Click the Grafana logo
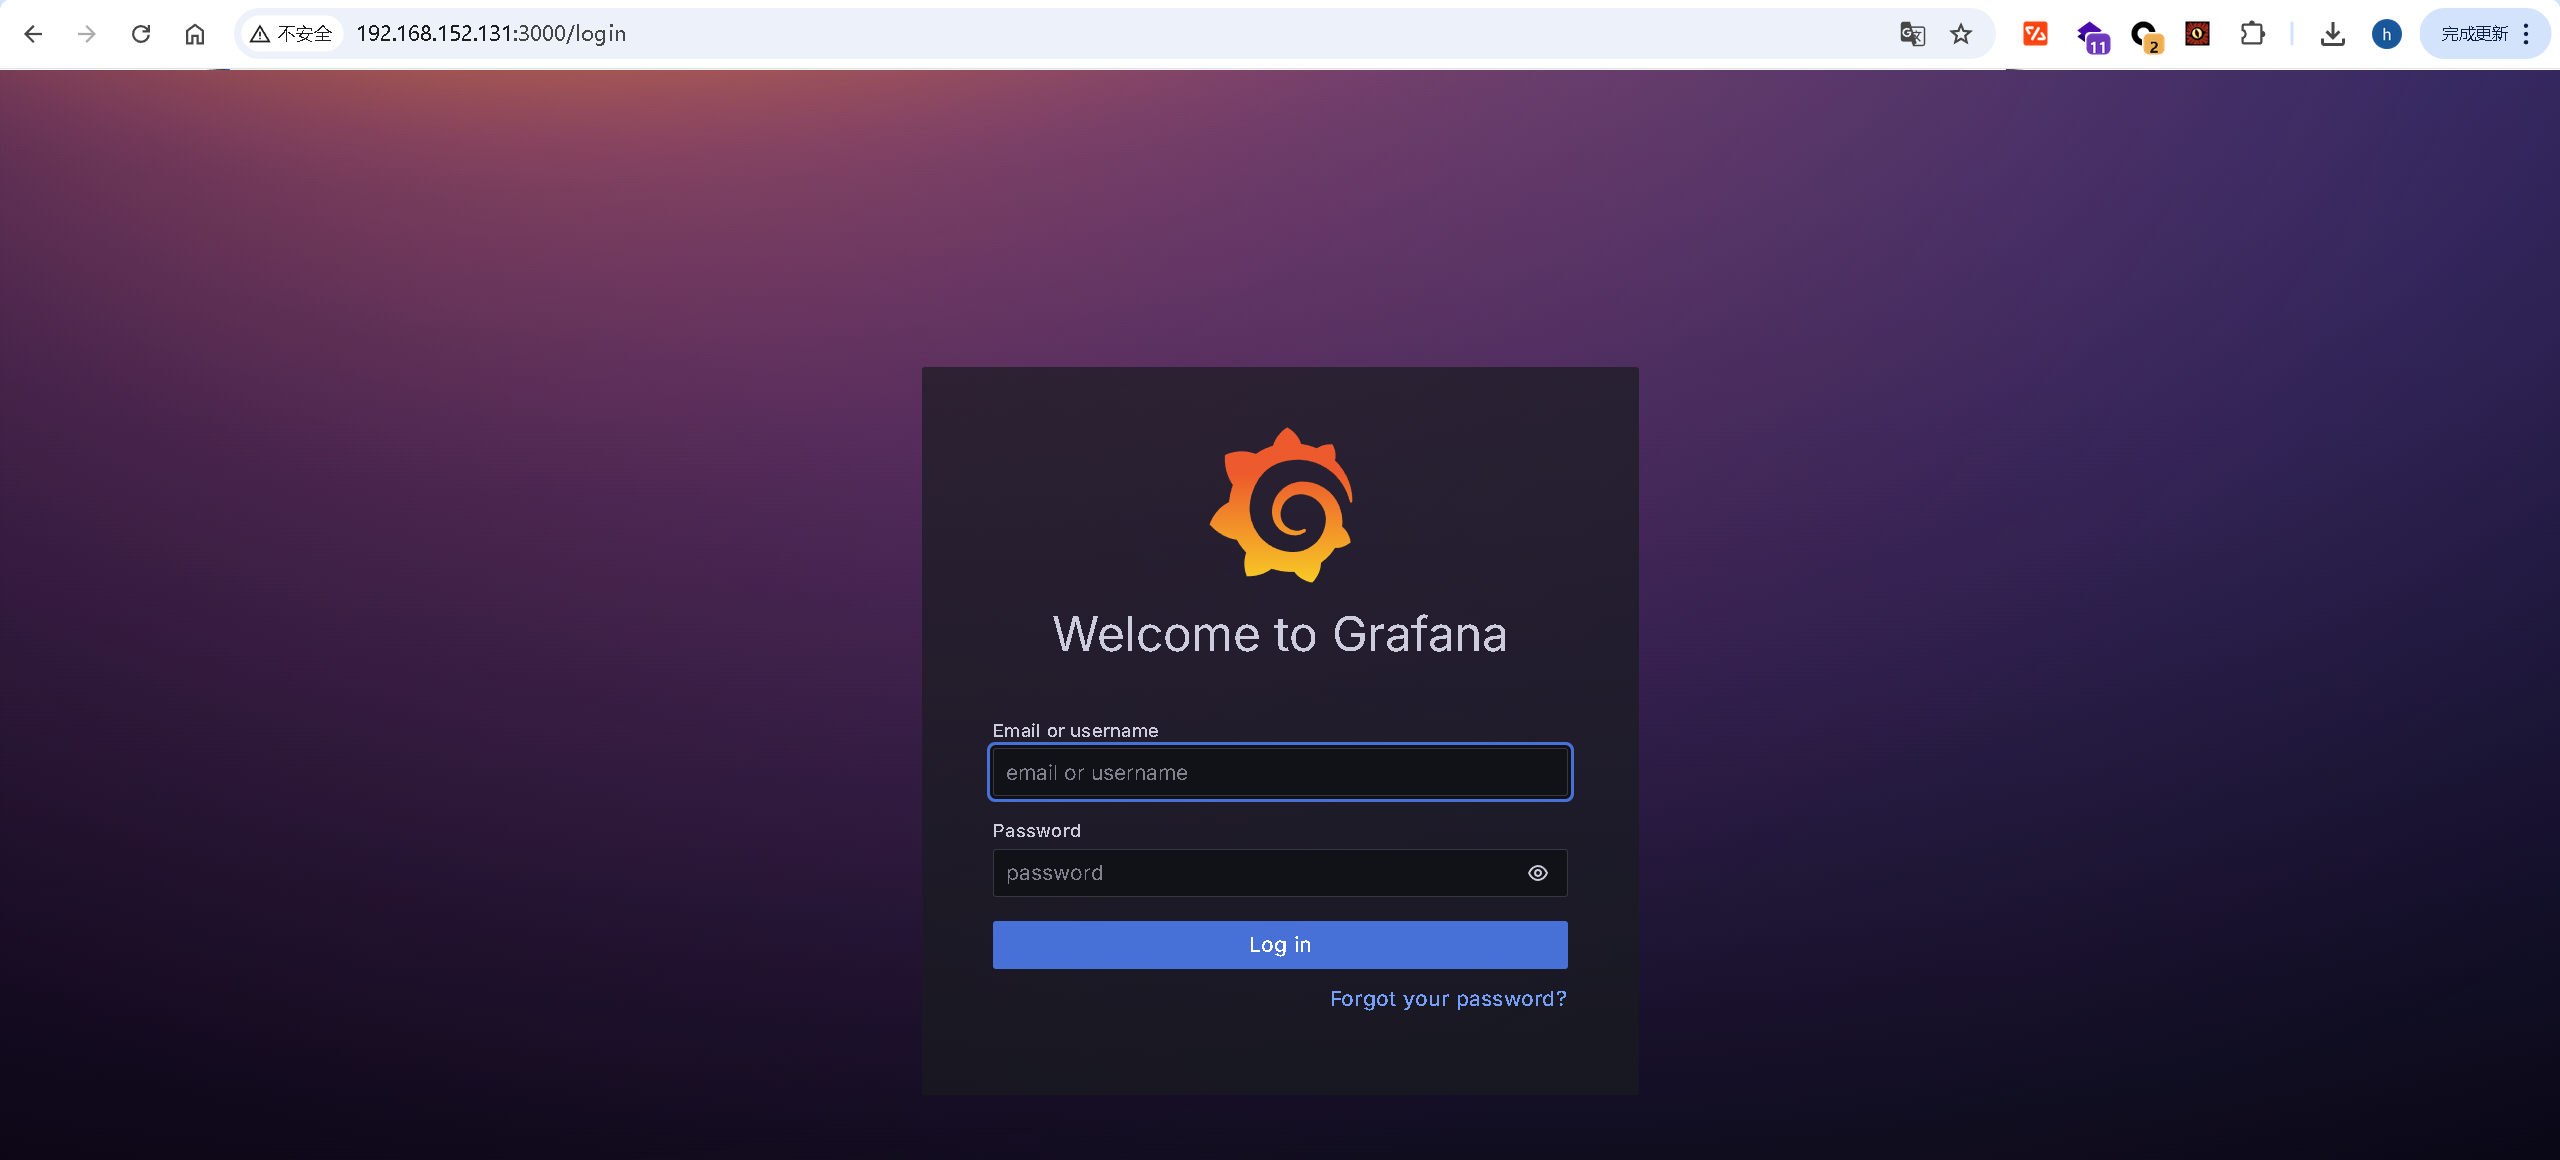The image size is (2560, 1160). tap(1281, 505)
